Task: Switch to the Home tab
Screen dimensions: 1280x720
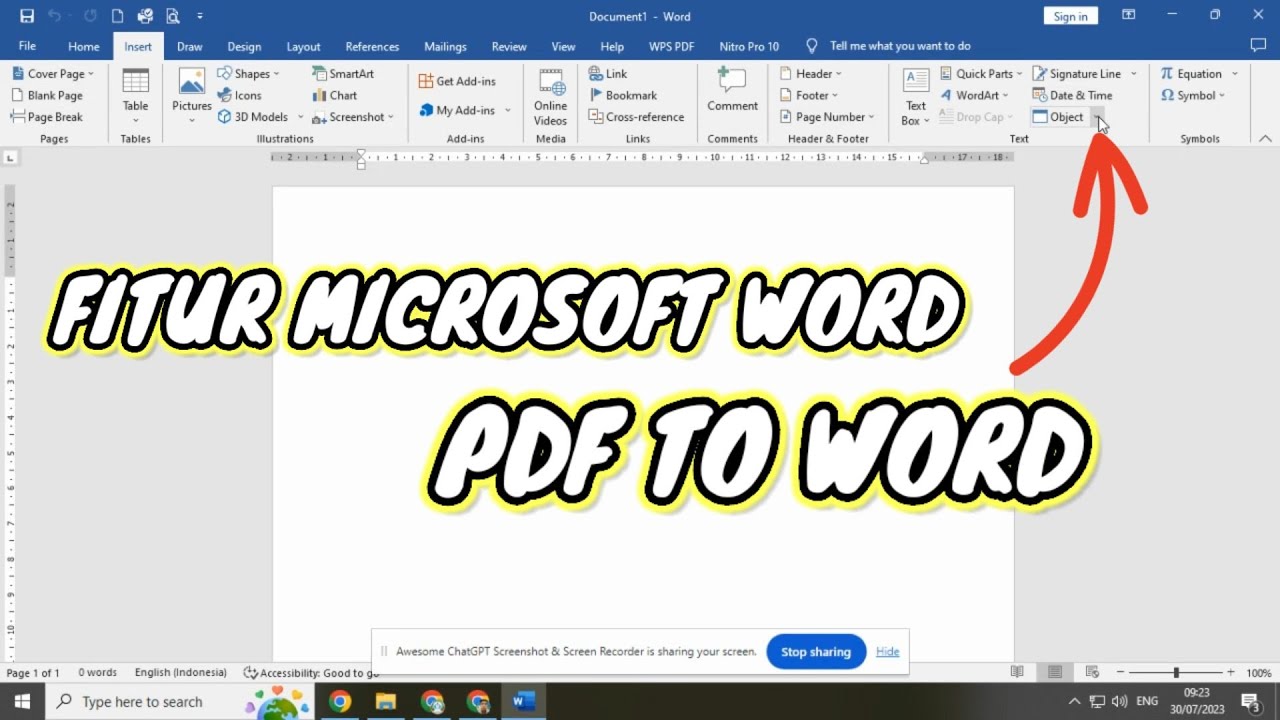Action: click(84, 46)
